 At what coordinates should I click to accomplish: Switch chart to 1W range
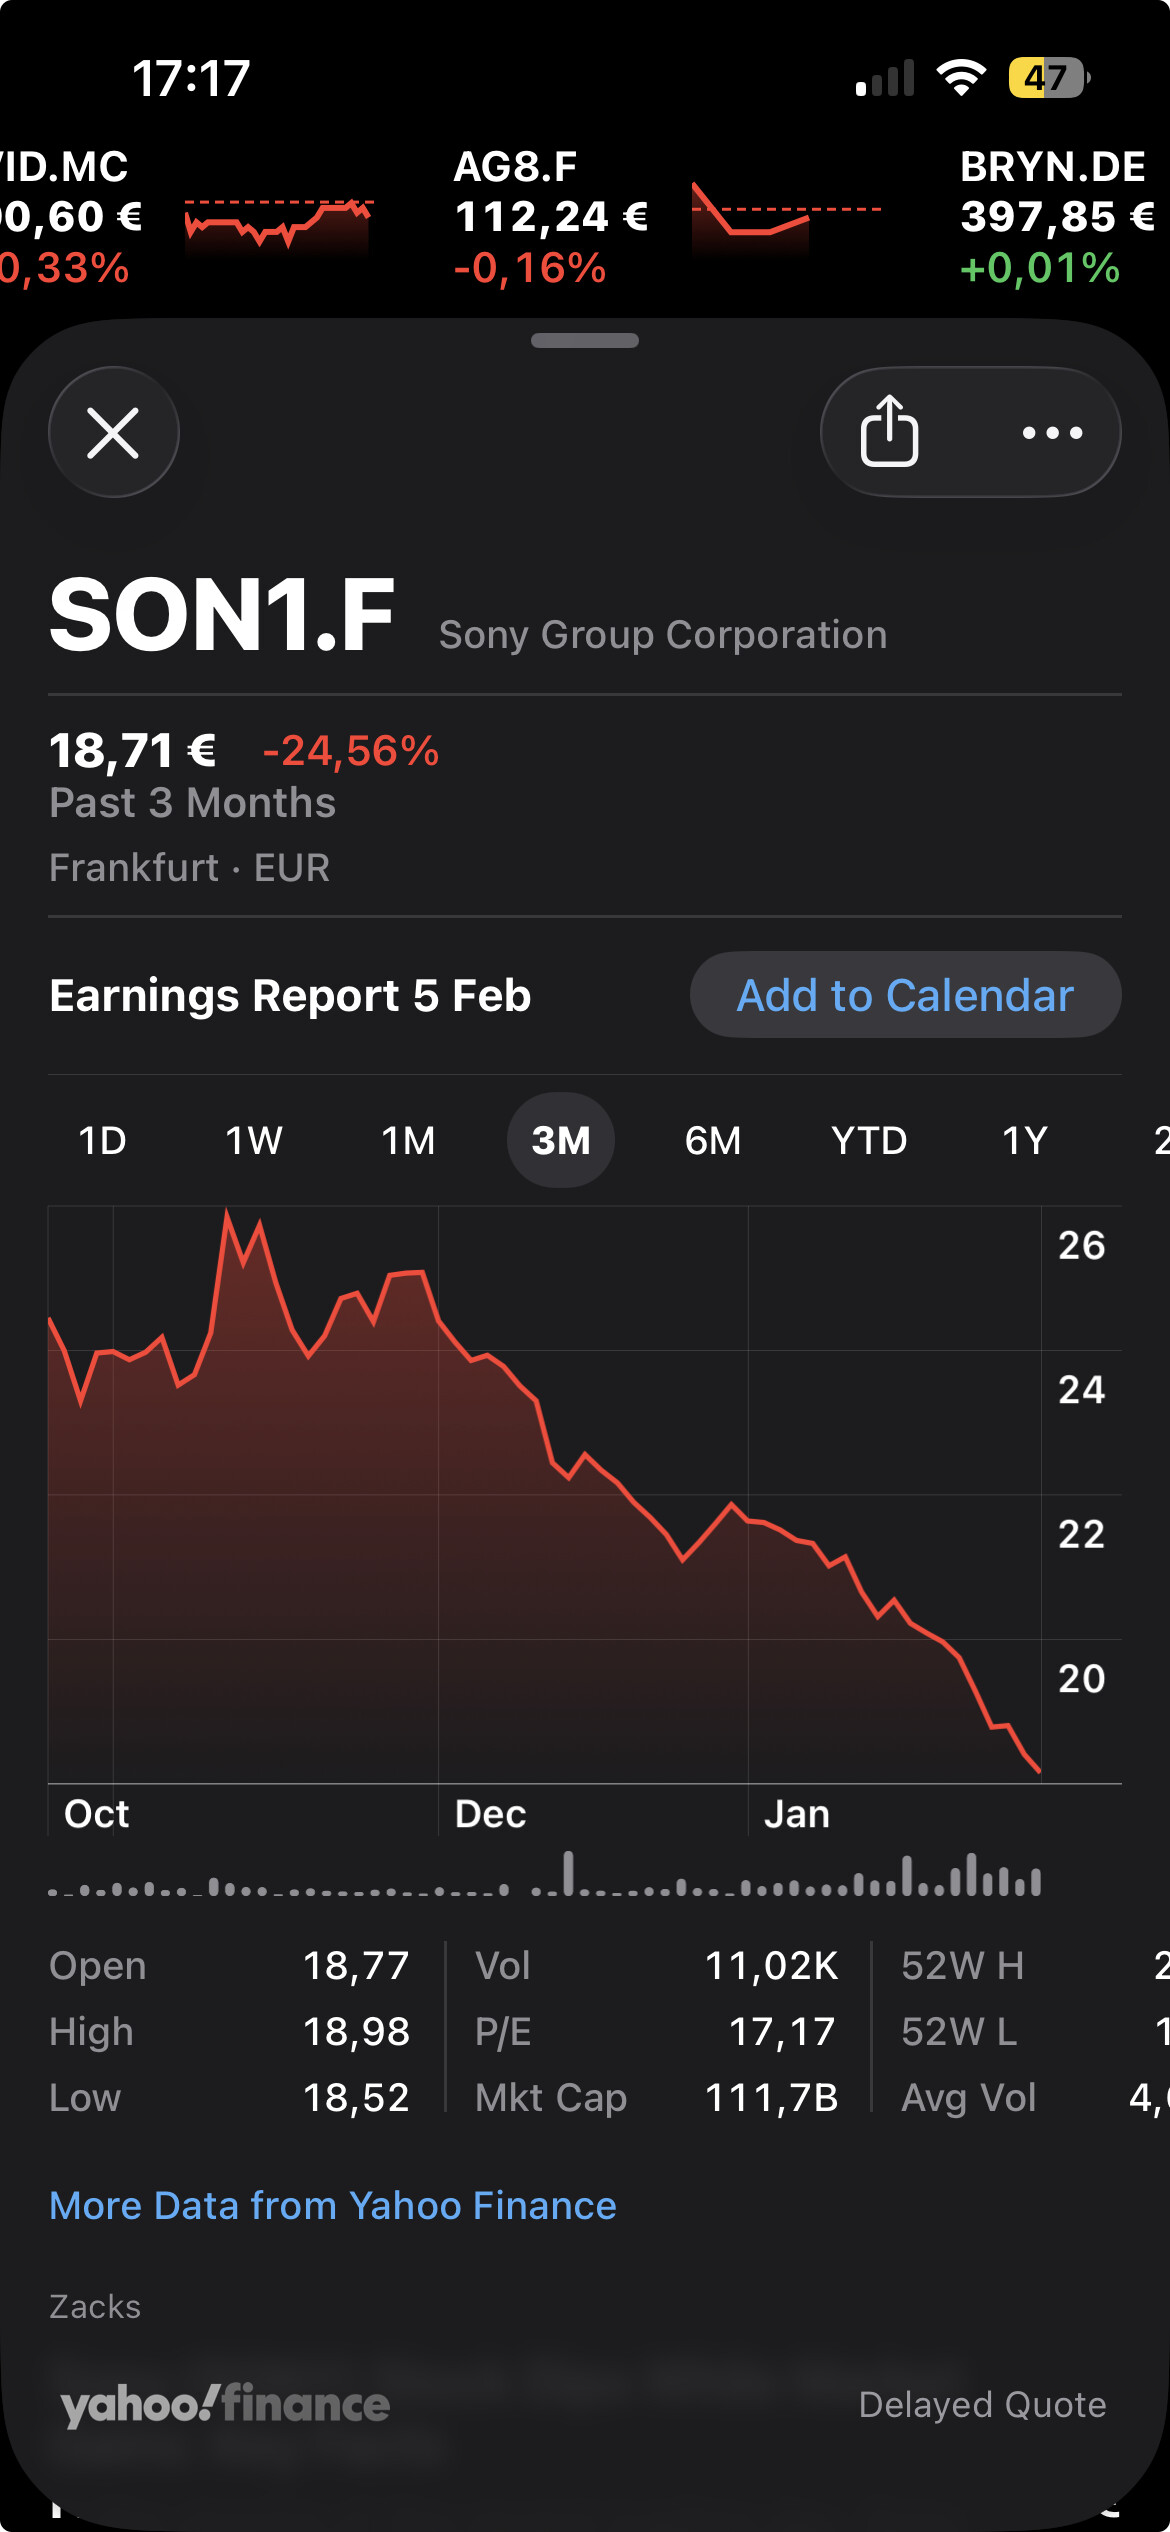pos(254,1141)
